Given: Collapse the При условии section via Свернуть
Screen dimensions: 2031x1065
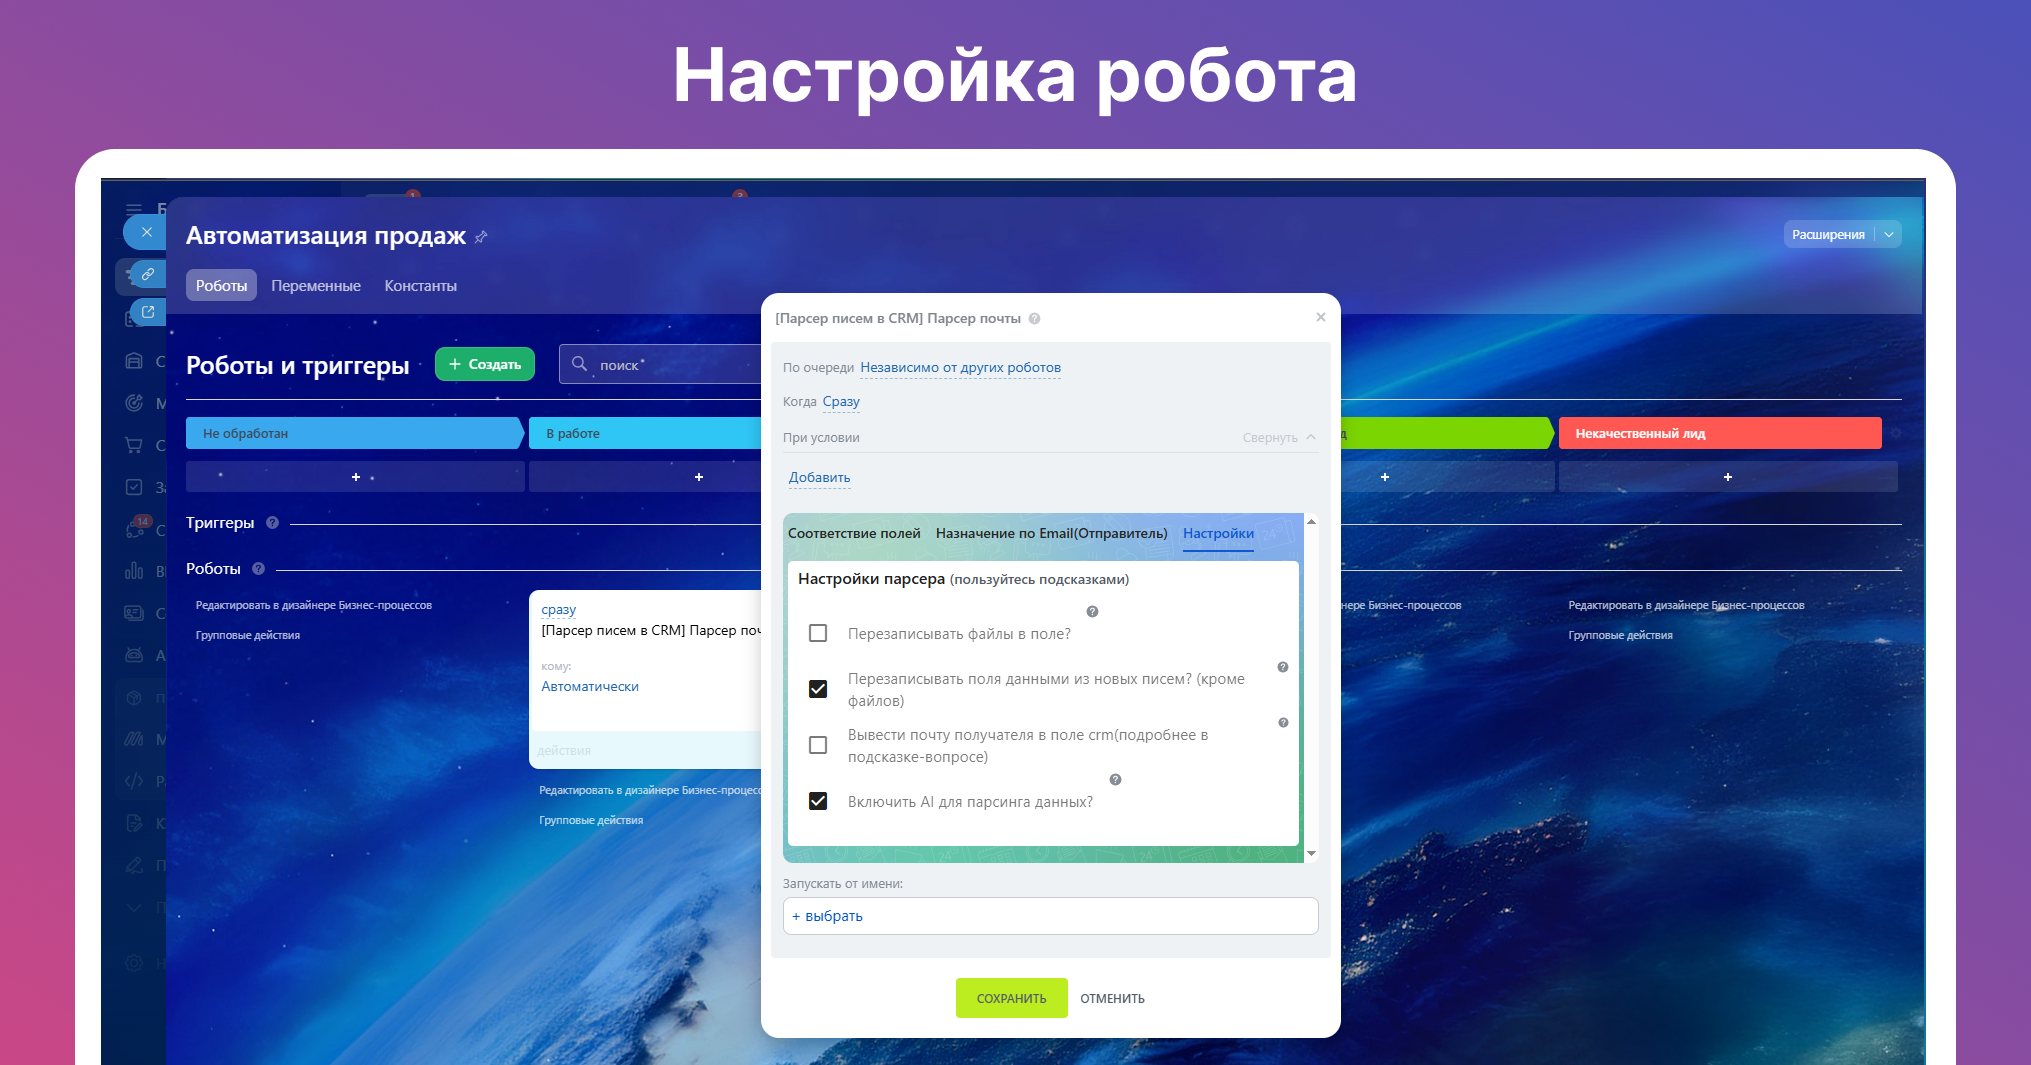Looking at the screenshot, I should point(1279,438).
